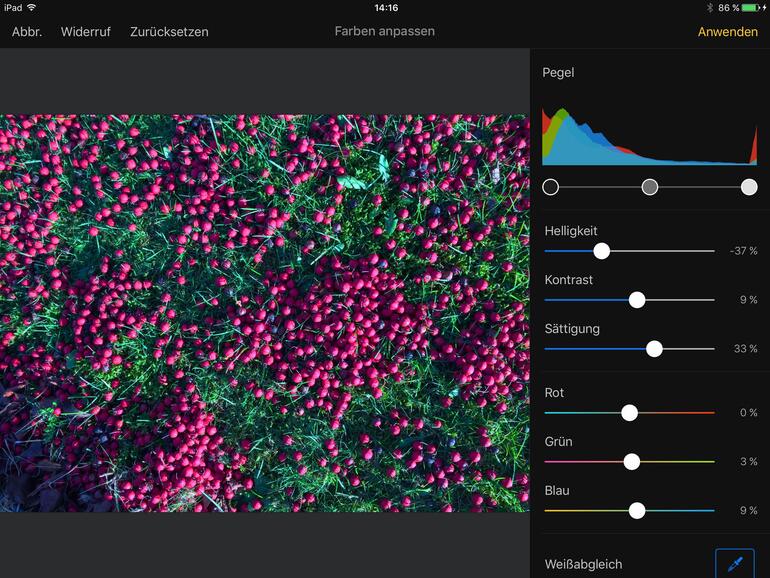Tap the Widerruf undo button
Screen dimensions: 770x578
click(85, 32)
